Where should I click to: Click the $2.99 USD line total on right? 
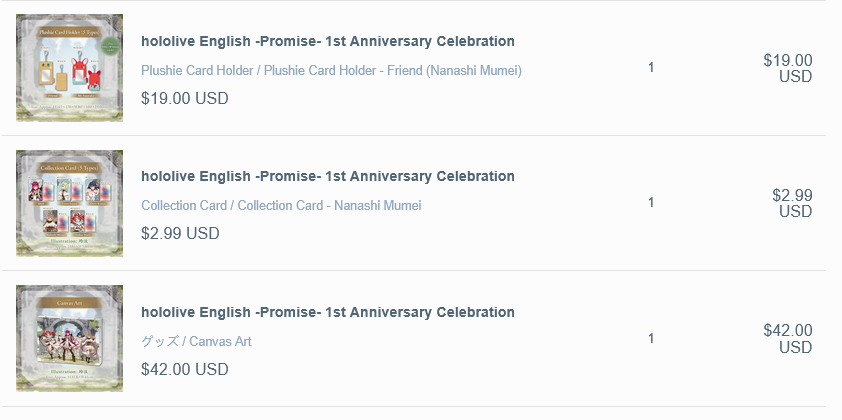click(792, 203)
